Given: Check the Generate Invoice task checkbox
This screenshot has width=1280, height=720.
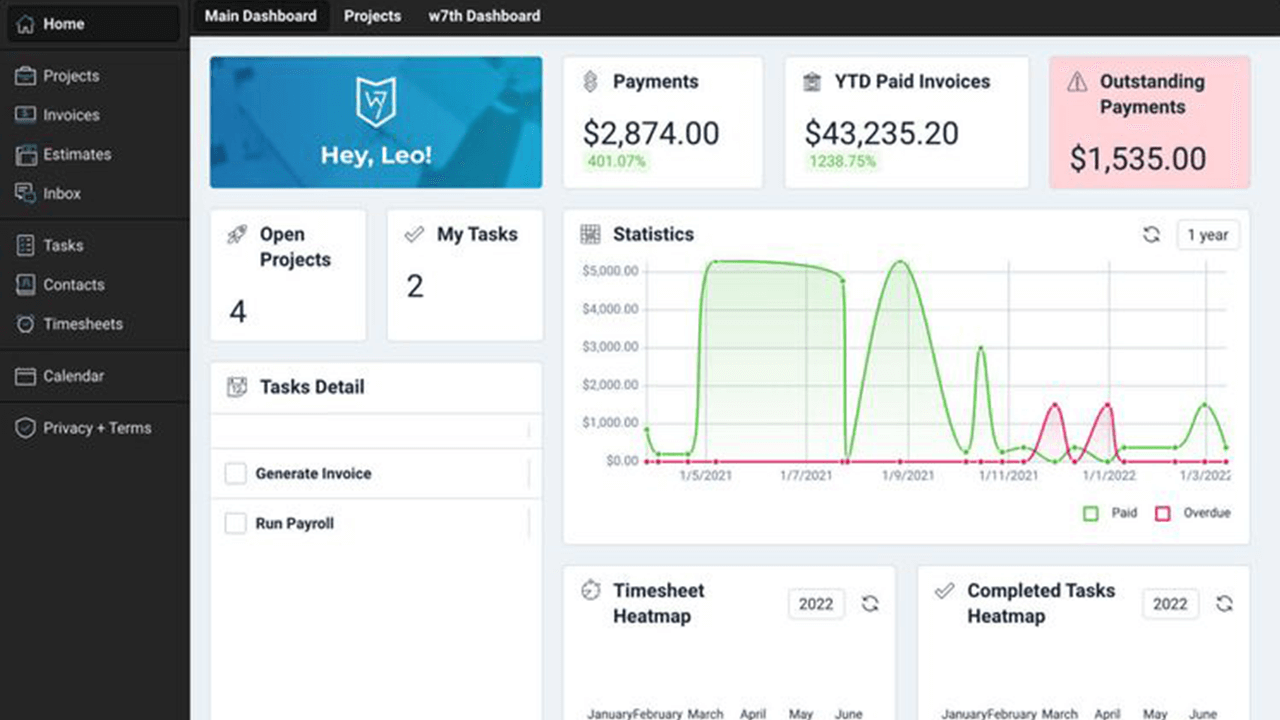Looking at the screenshot, I should [x=235, y=474].
